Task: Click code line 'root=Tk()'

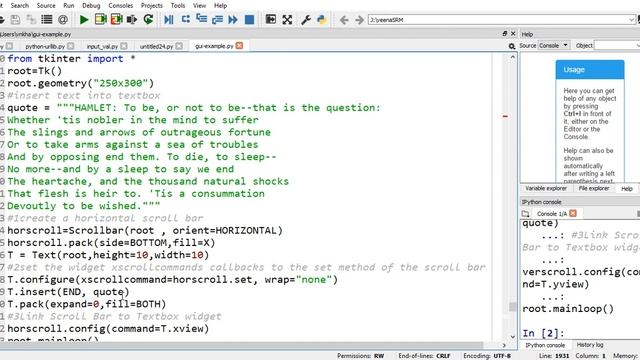Action: click(35, 71)
